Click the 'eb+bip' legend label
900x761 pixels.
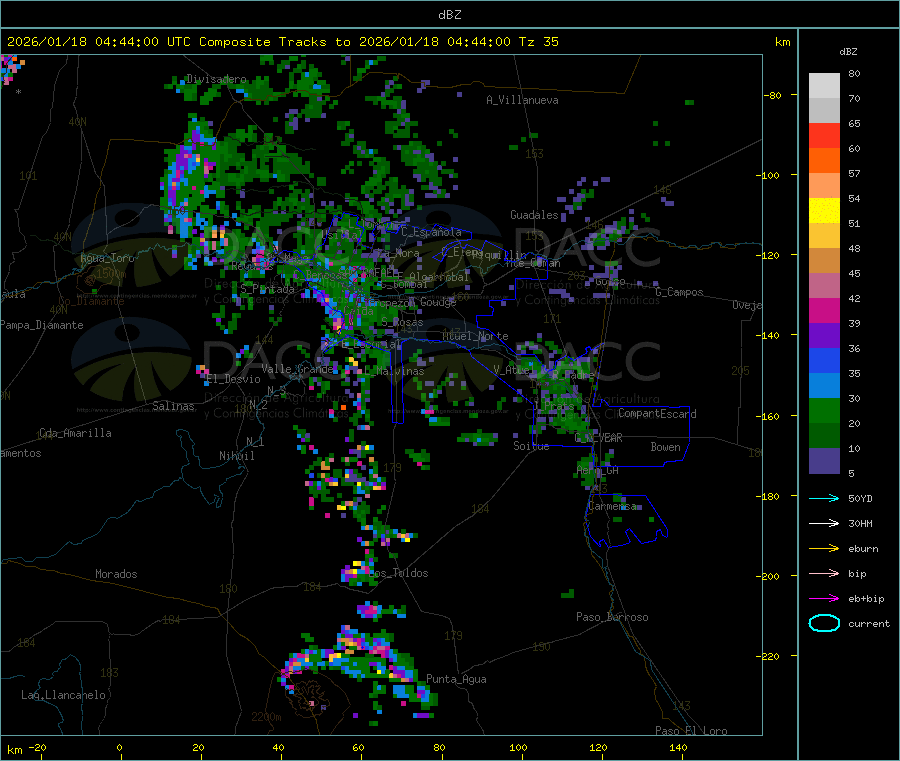pos(866,599)
